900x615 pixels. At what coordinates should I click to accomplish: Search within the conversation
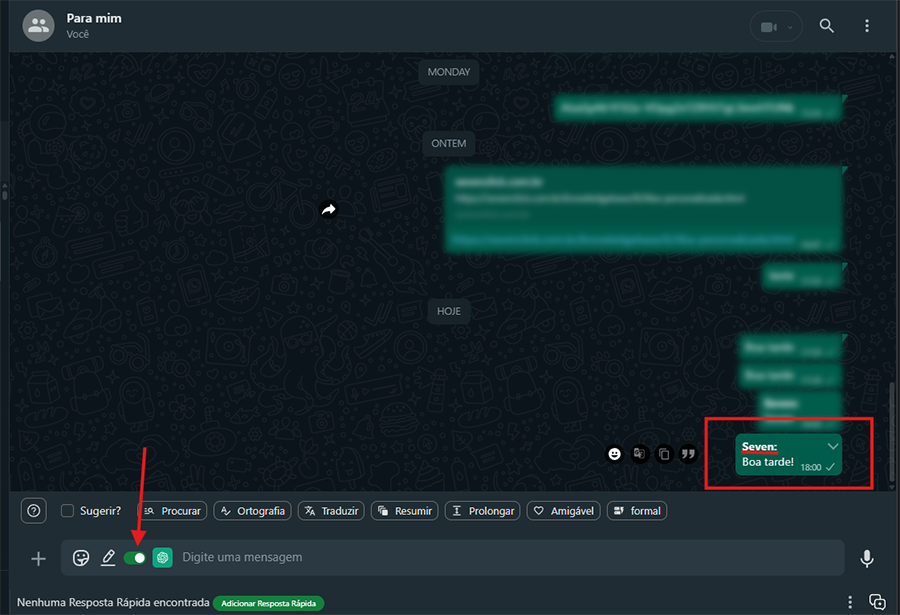pyautogui.click(x=826, y=26)
